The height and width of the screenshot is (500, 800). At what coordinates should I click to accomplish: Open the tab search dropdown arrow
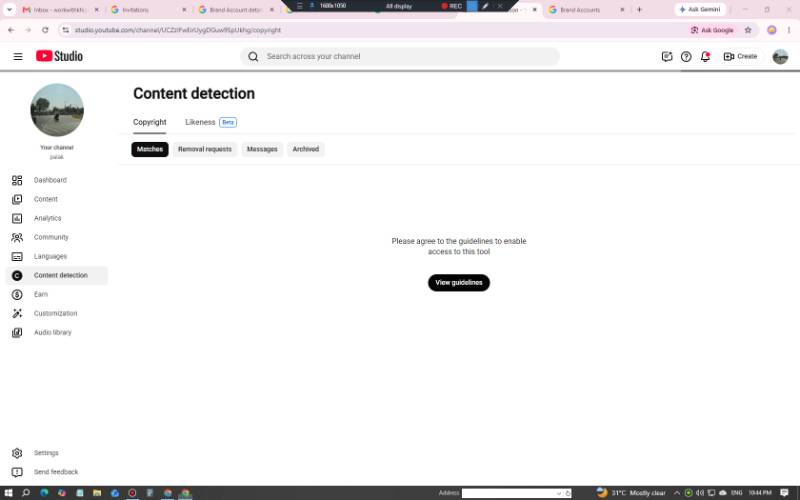(x=9, y=9)
